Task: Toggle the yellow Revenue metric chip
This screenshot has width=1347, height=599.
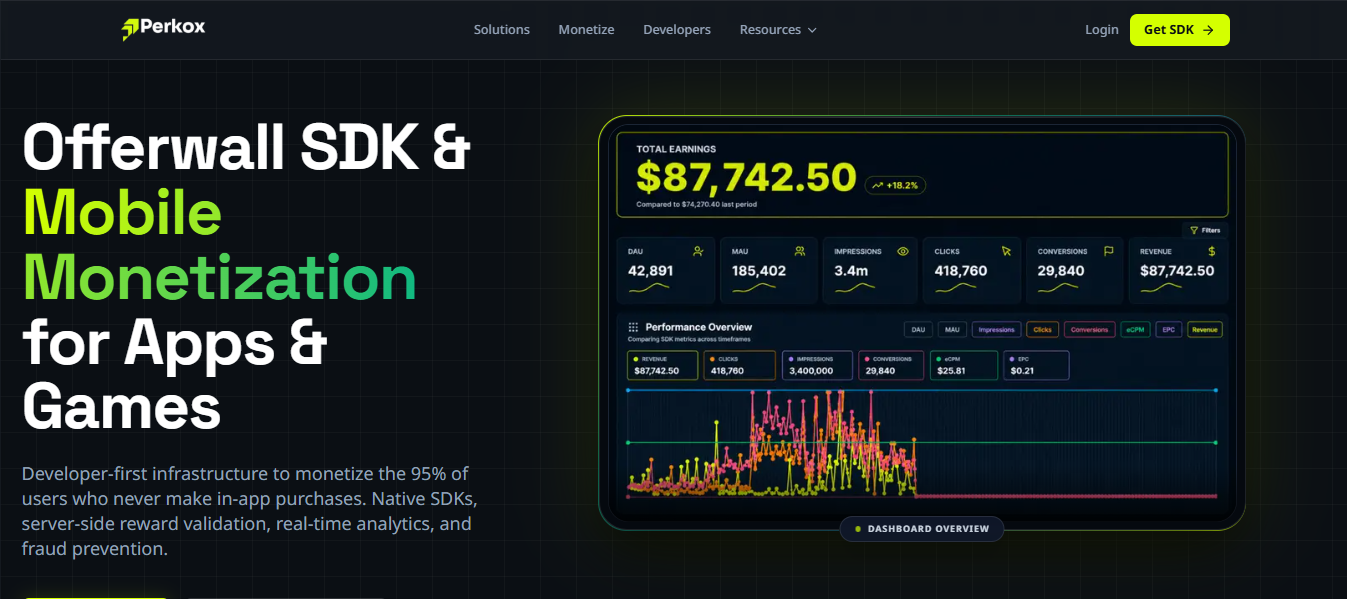Action: [x=1204, y=329]
